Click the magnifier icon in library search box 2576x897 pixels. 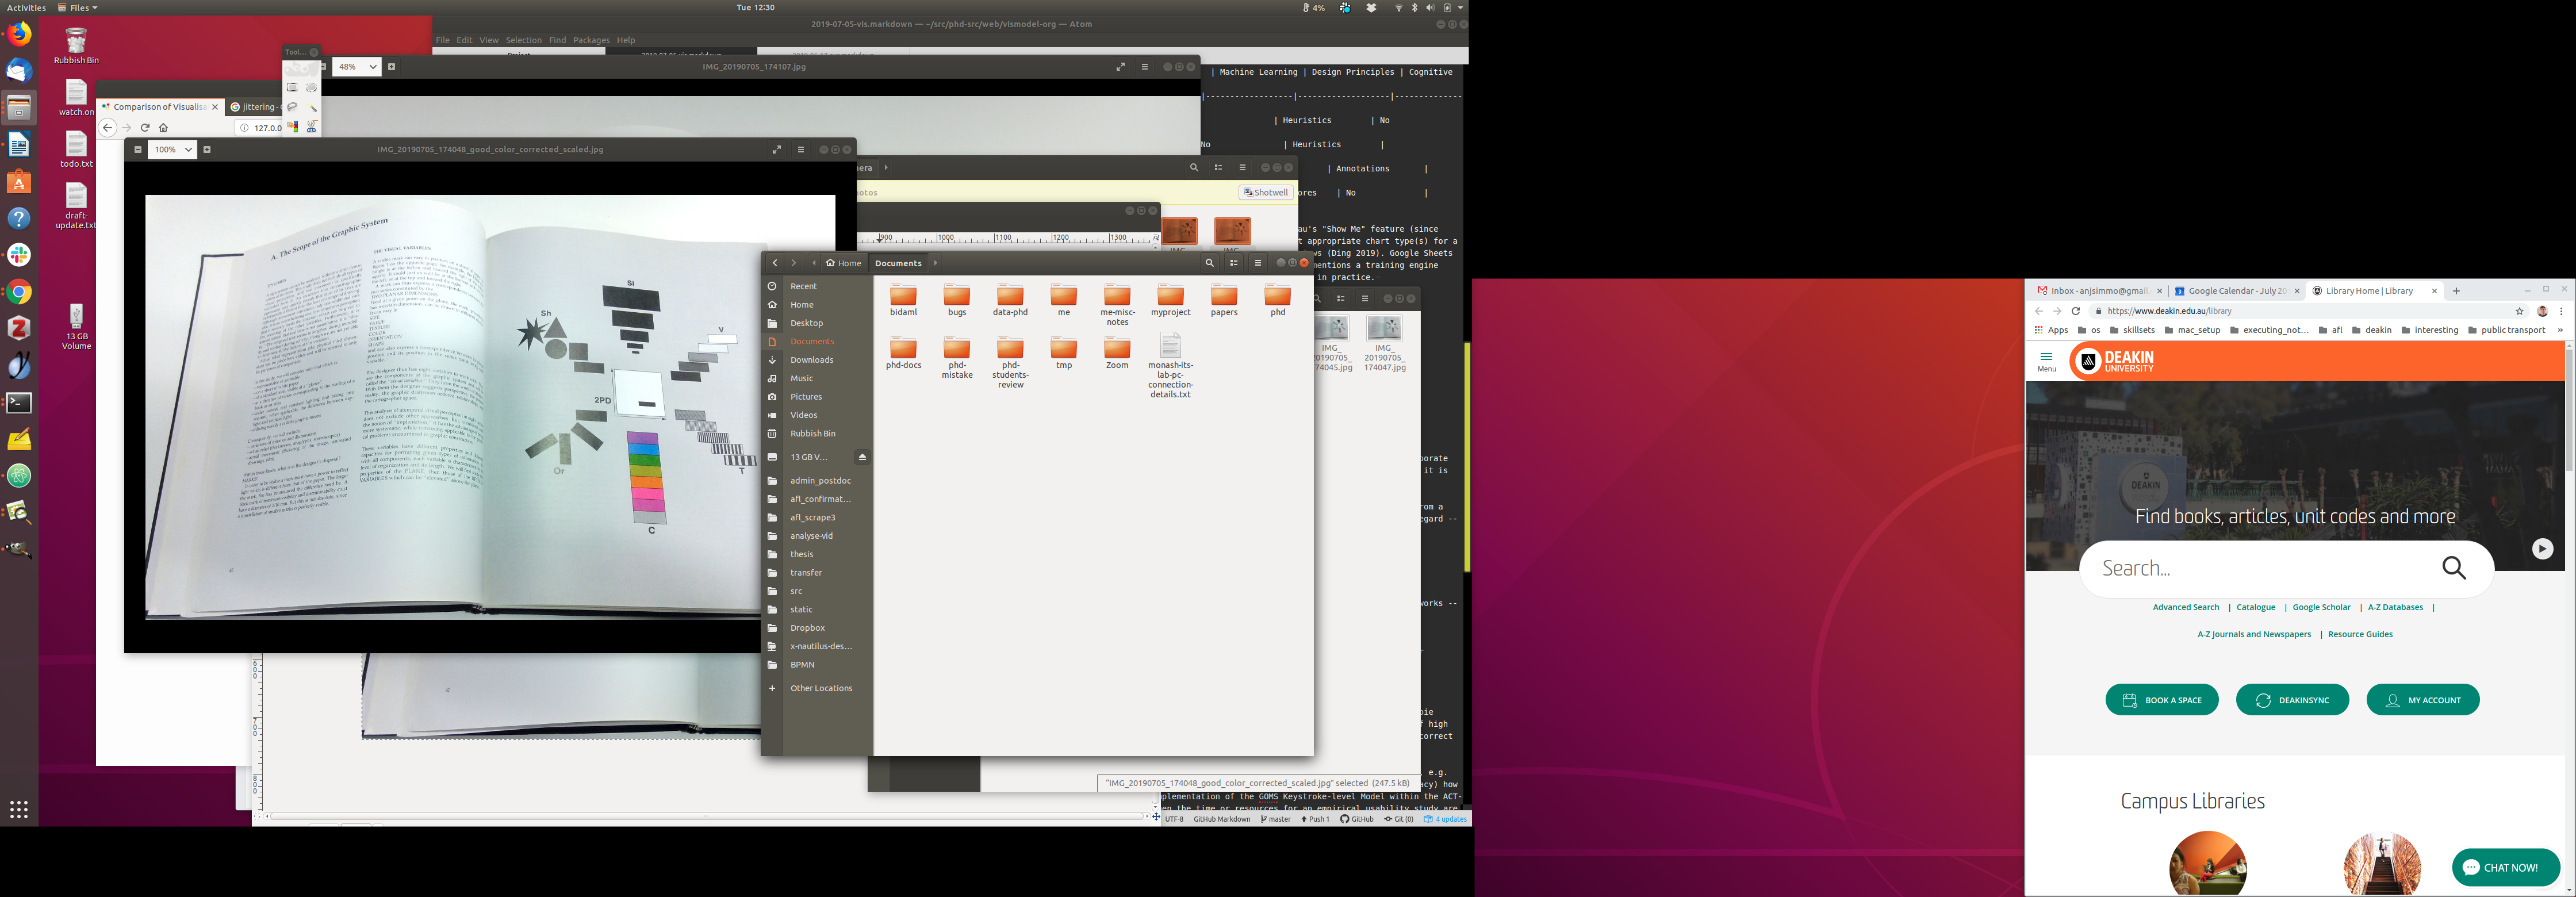tap(2454, 568)
